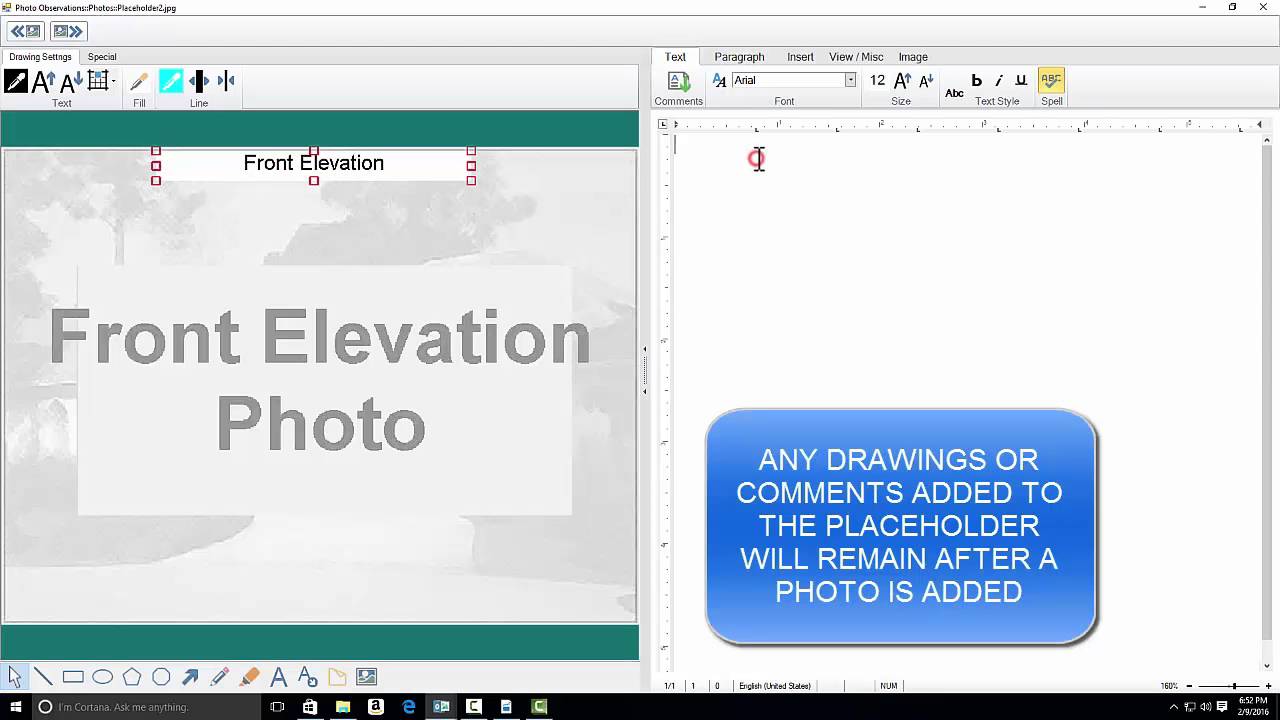Decrease comment font size

926,80
